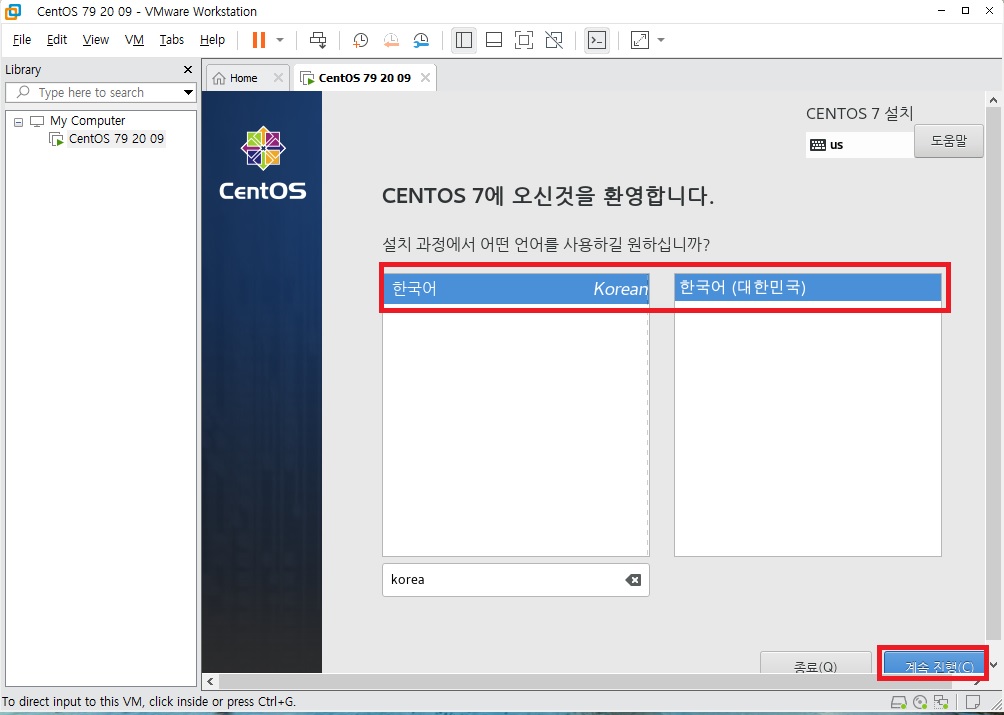Open the View menu
1004x715 pixels.
pos(95,40)
